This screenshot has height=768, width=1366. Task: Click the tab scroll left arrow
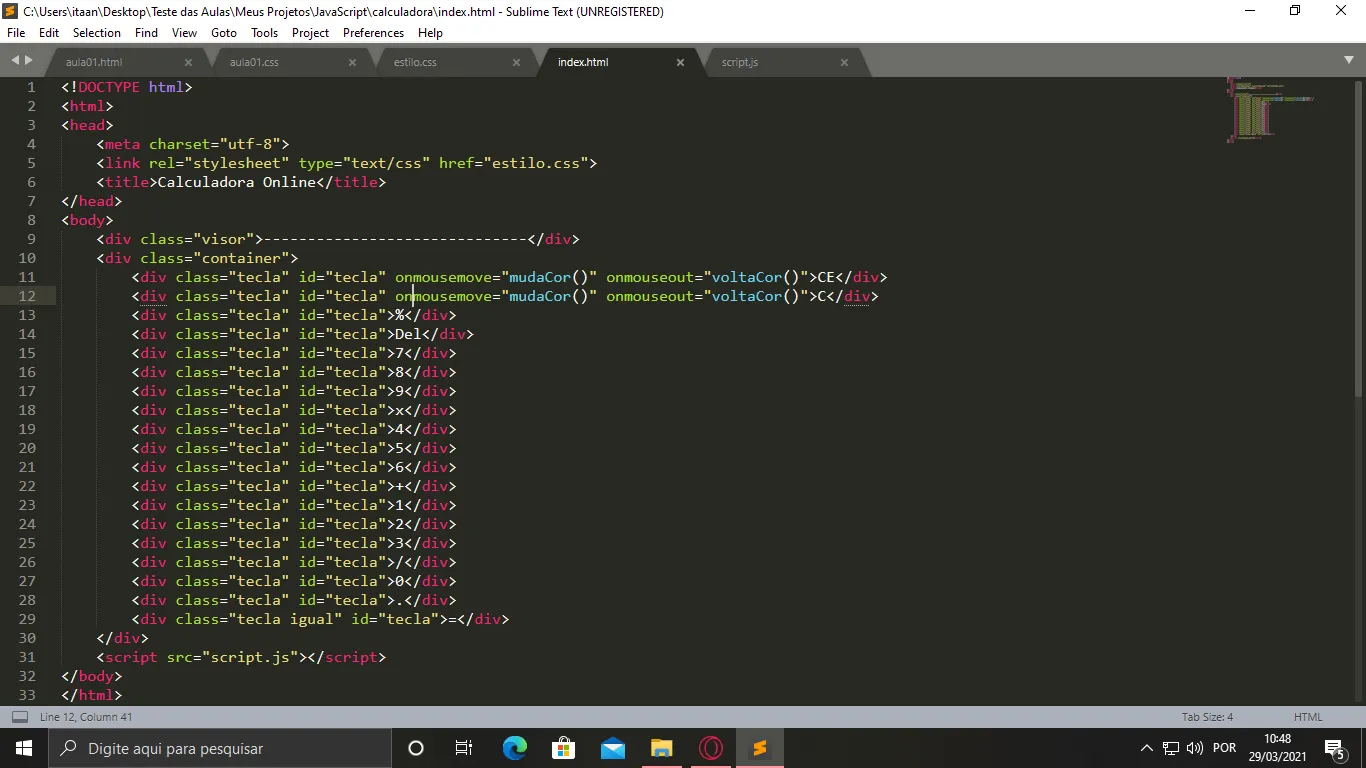(15, 61)
